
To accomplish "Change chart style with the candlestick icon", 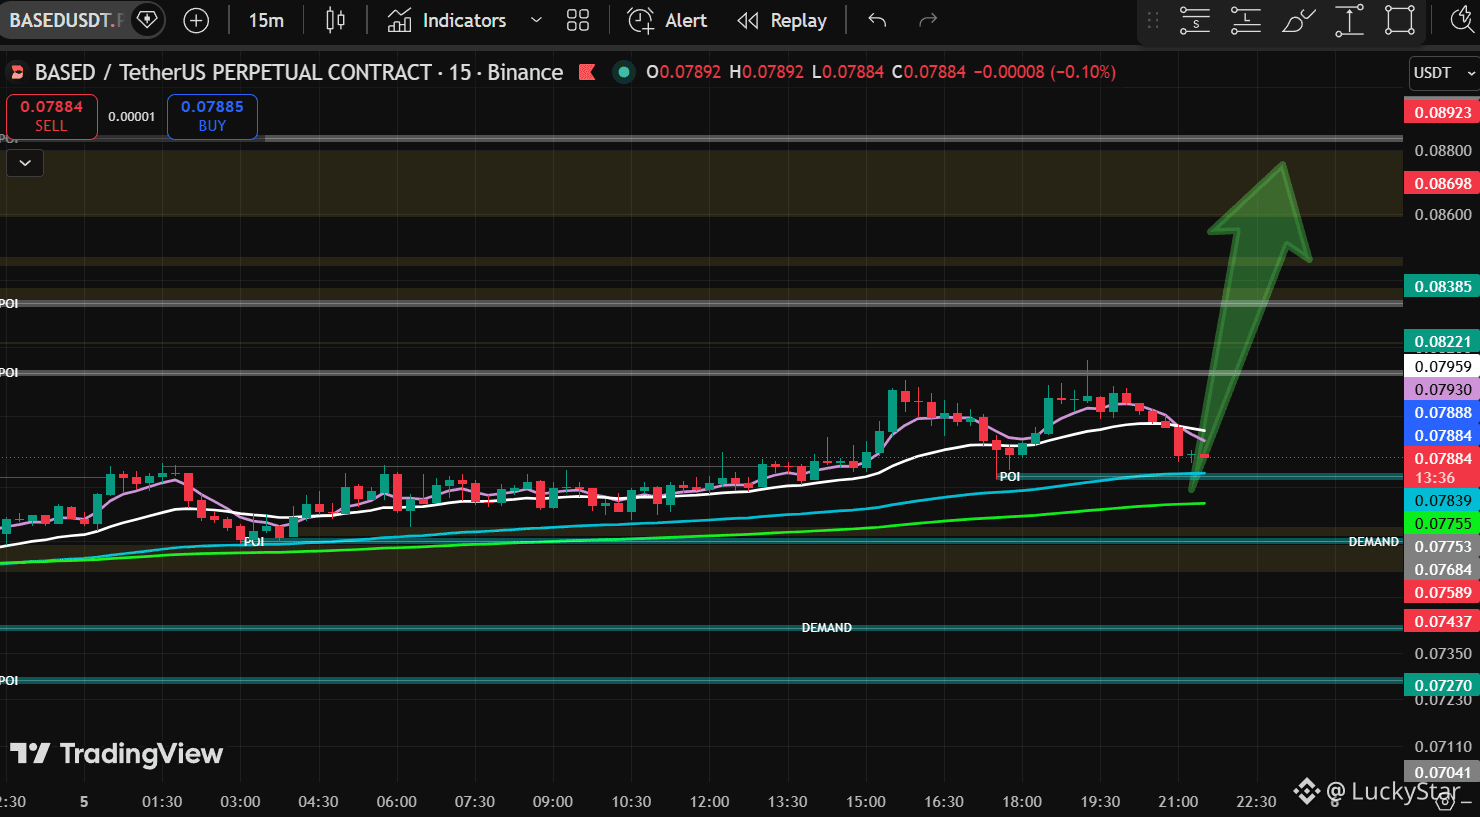I will tap(335, 20).
